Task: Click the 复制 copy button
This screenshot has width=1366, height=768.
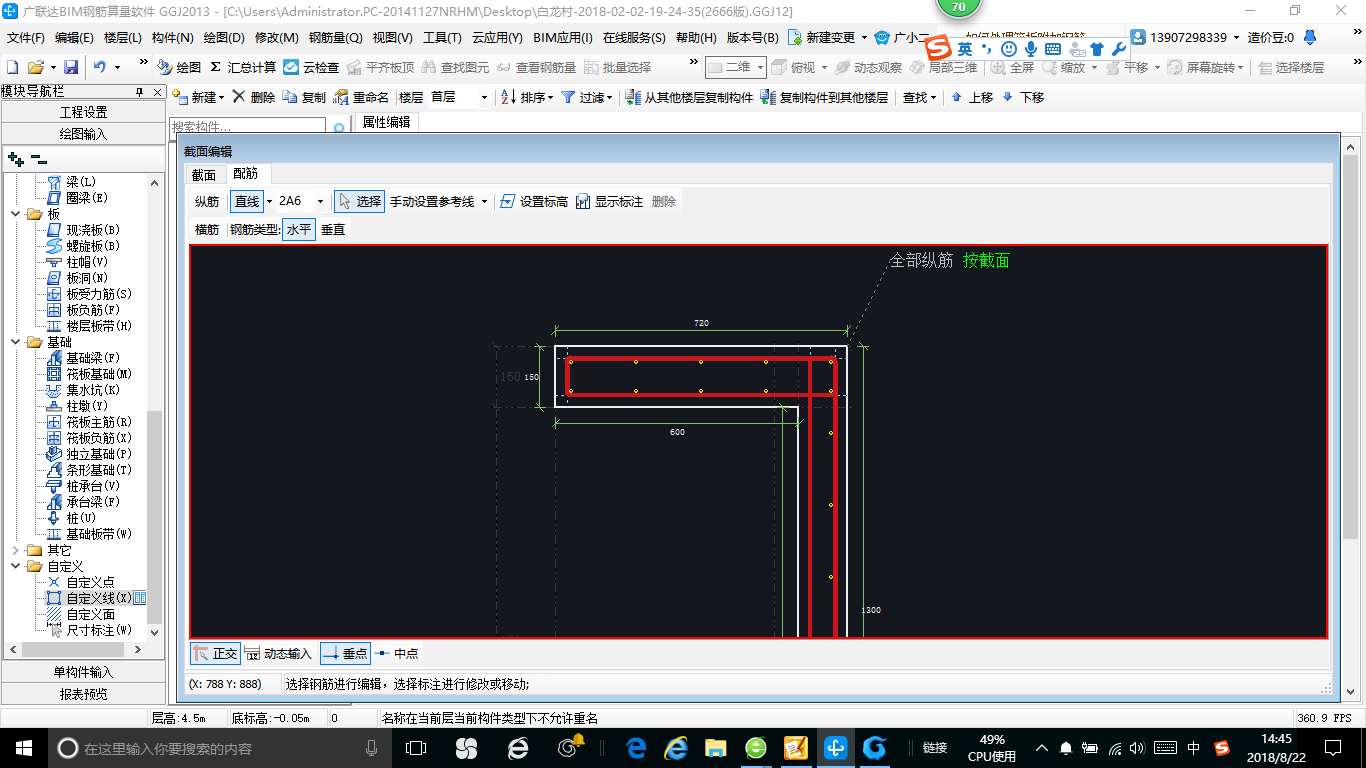Action: click(x=304, y=97)
